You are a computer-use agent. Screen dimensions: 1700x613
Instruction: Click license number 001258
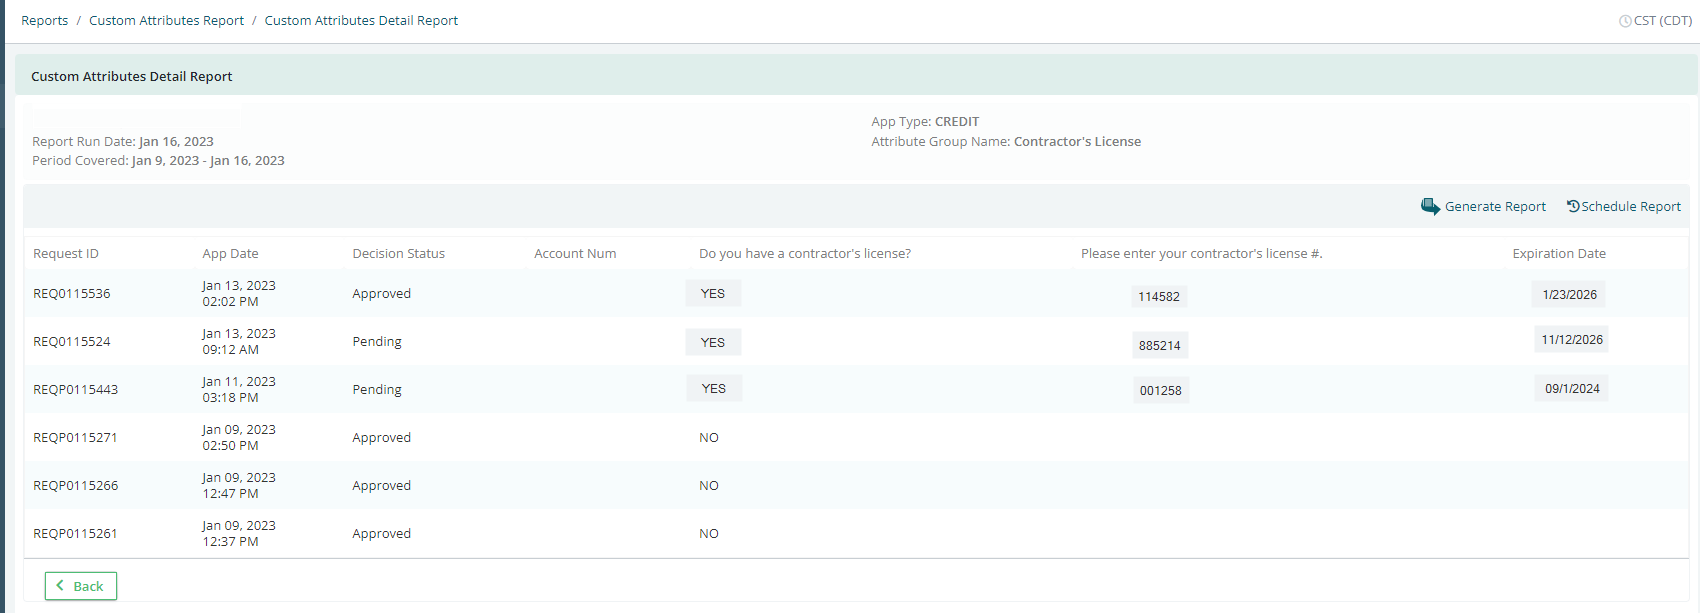1160,390
